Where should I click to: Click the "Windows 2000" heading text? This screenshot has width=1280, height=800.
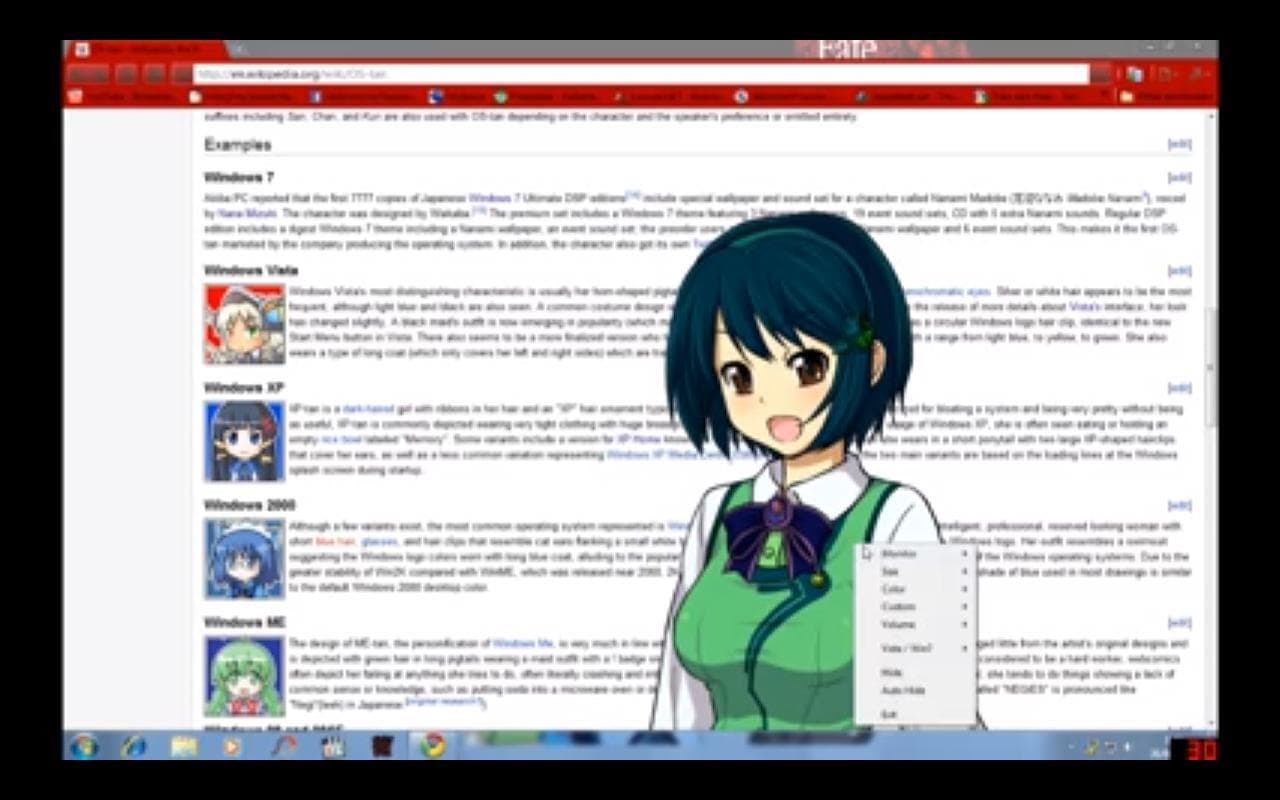click(x=249, y=506)
